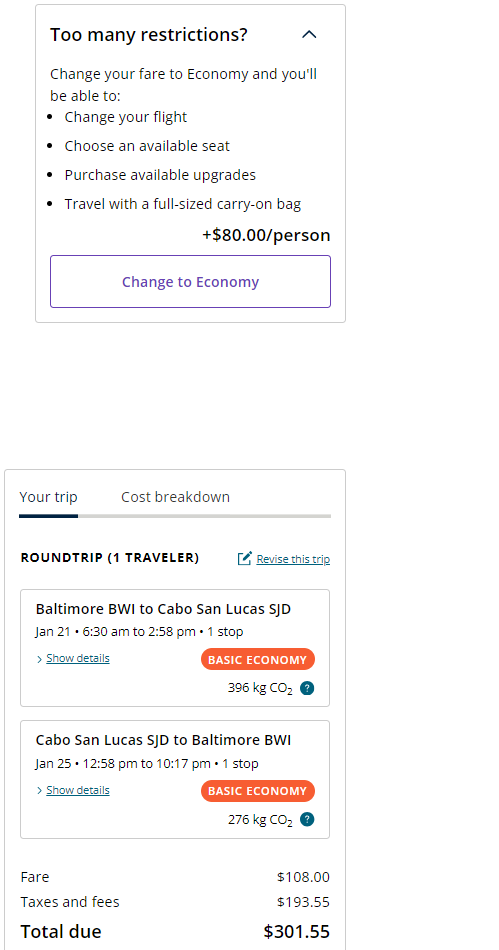Click the Too many restrictions? heading
The width and height of the screenshot is (499, 950).
[149, 35]
